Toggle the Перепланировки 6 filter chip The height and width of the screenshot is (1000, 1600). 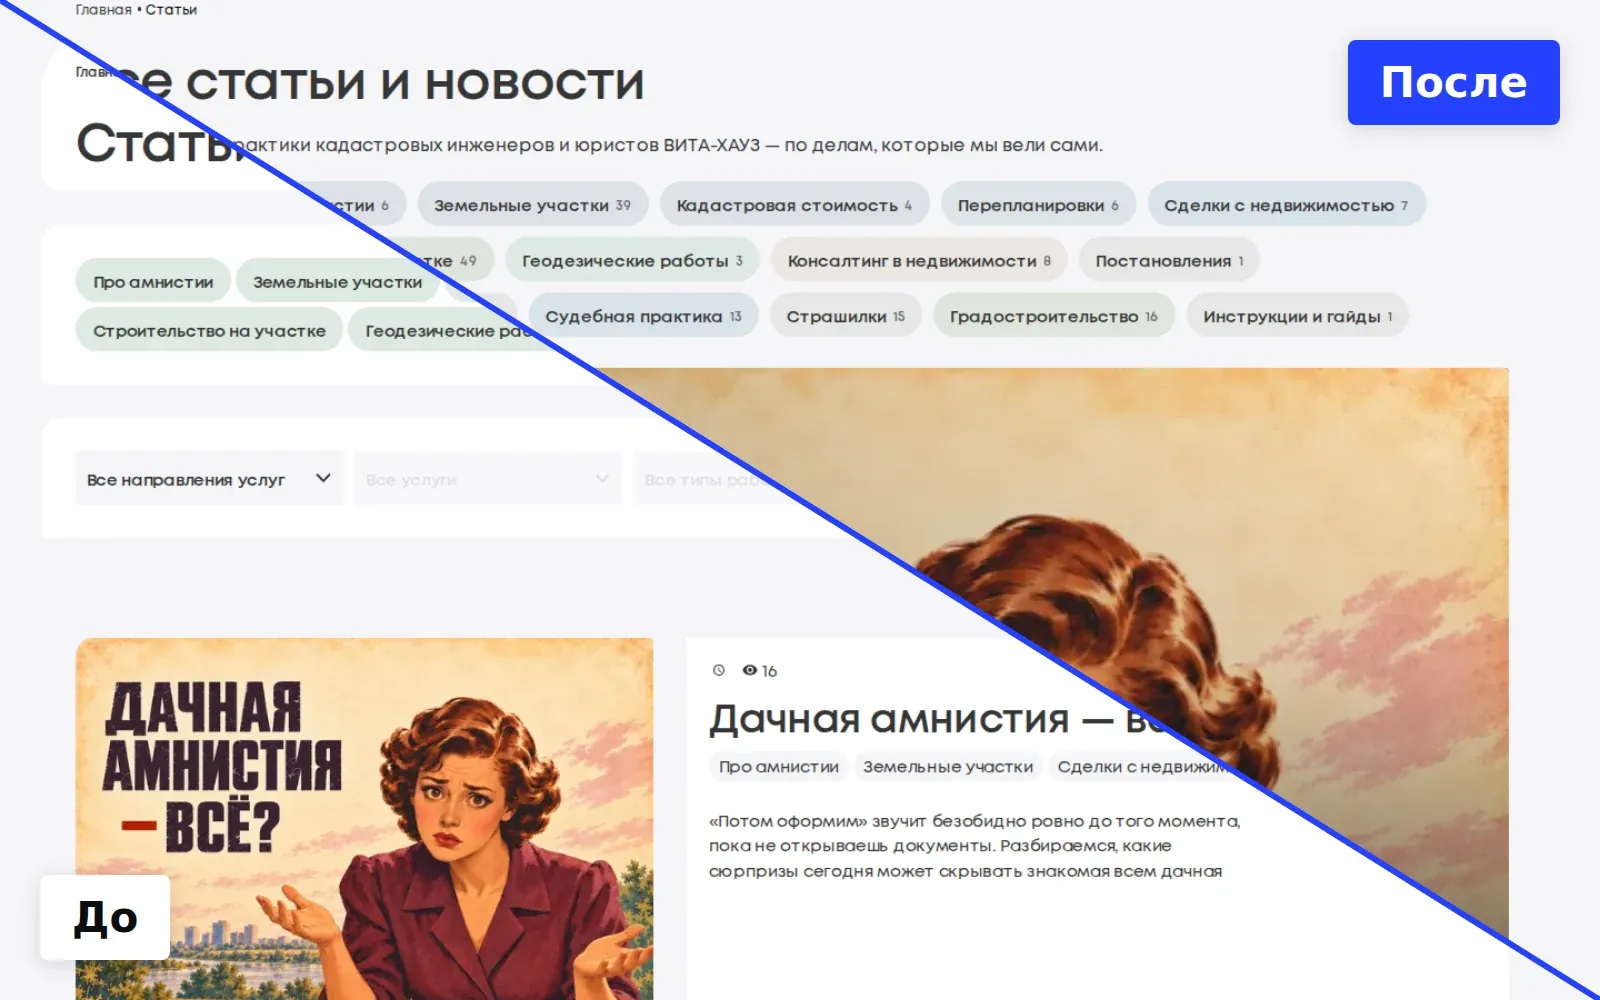pos(1038,205)
